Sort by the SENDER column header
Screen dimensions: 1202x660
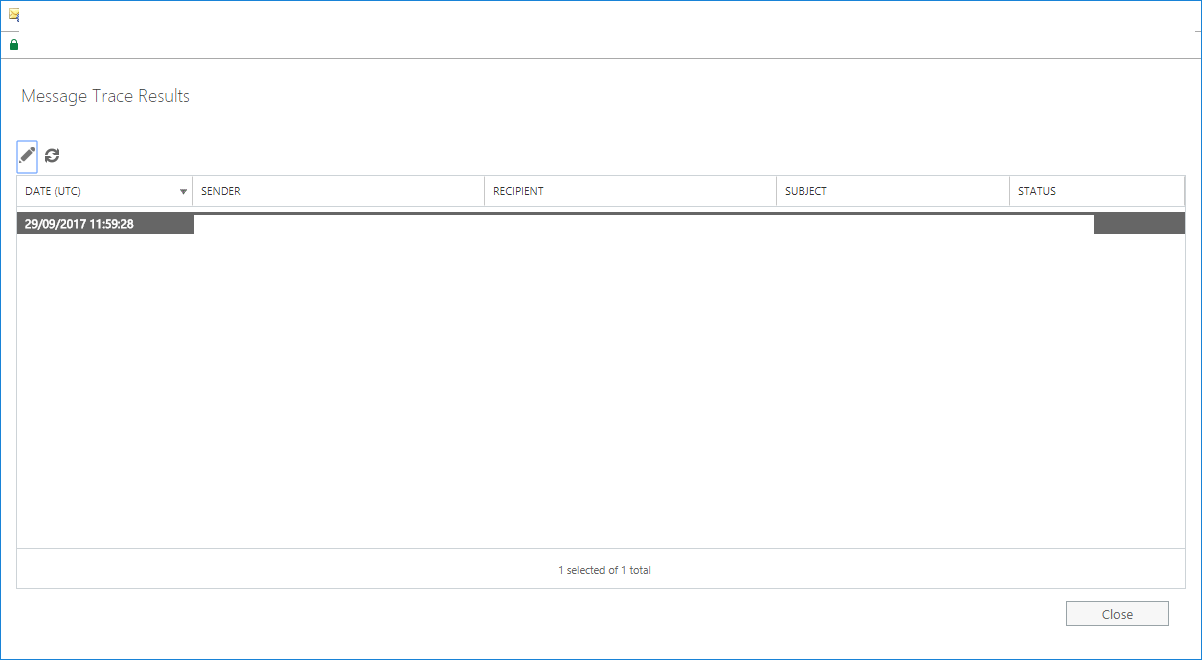pyautogui.click(x=339, y=191)
